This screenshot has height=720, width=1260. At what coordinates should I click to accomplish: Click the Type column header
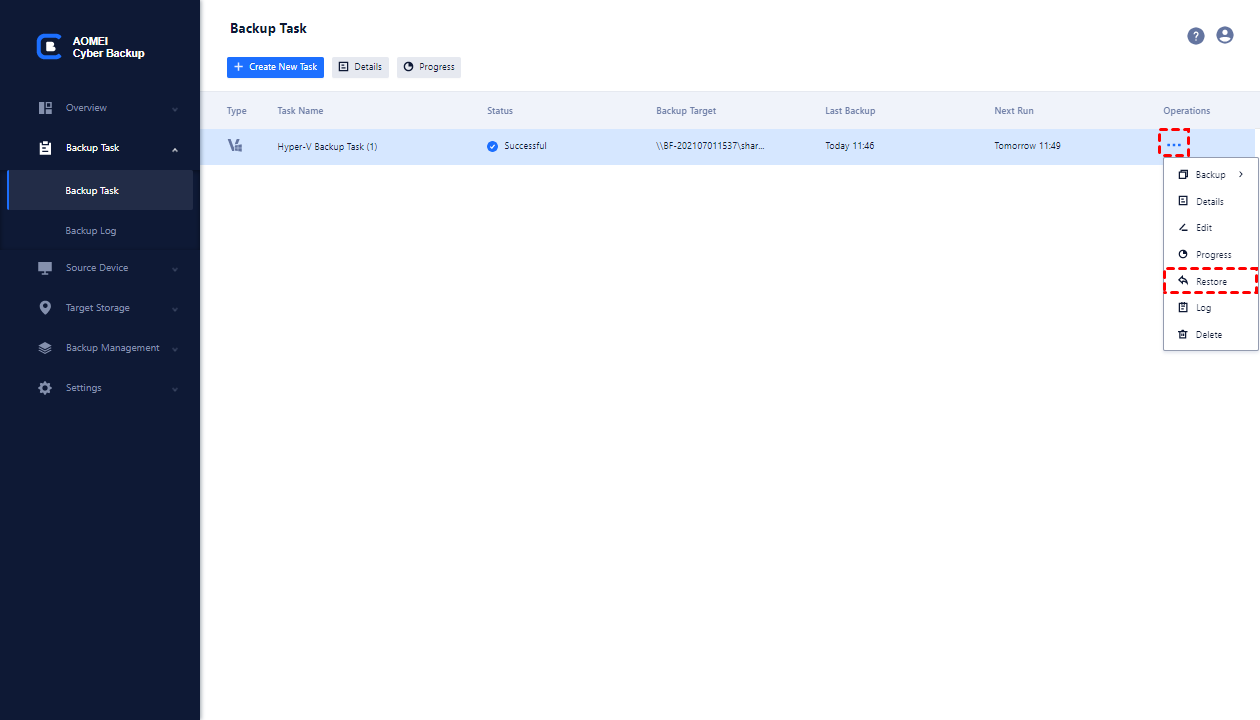(x=237, y=111)
